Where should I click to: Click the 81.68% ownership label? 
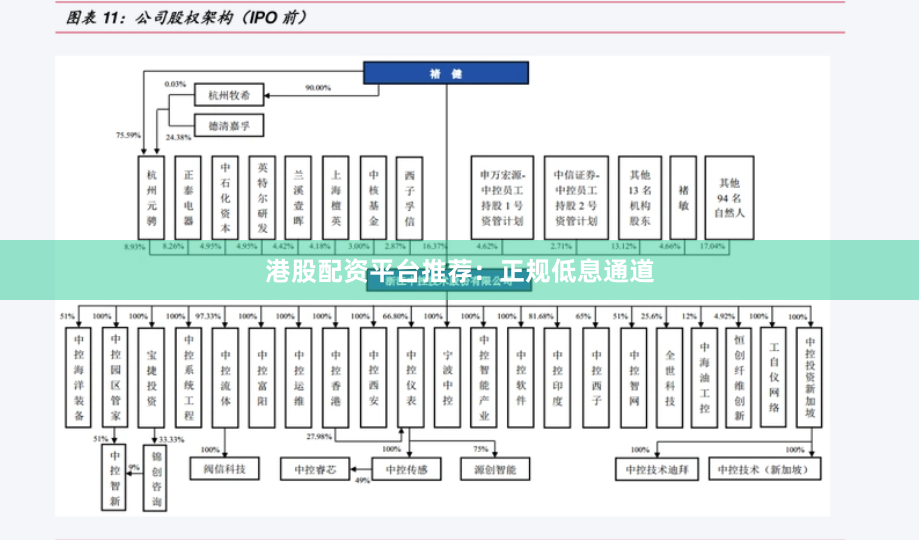click(x=541, y=316)
